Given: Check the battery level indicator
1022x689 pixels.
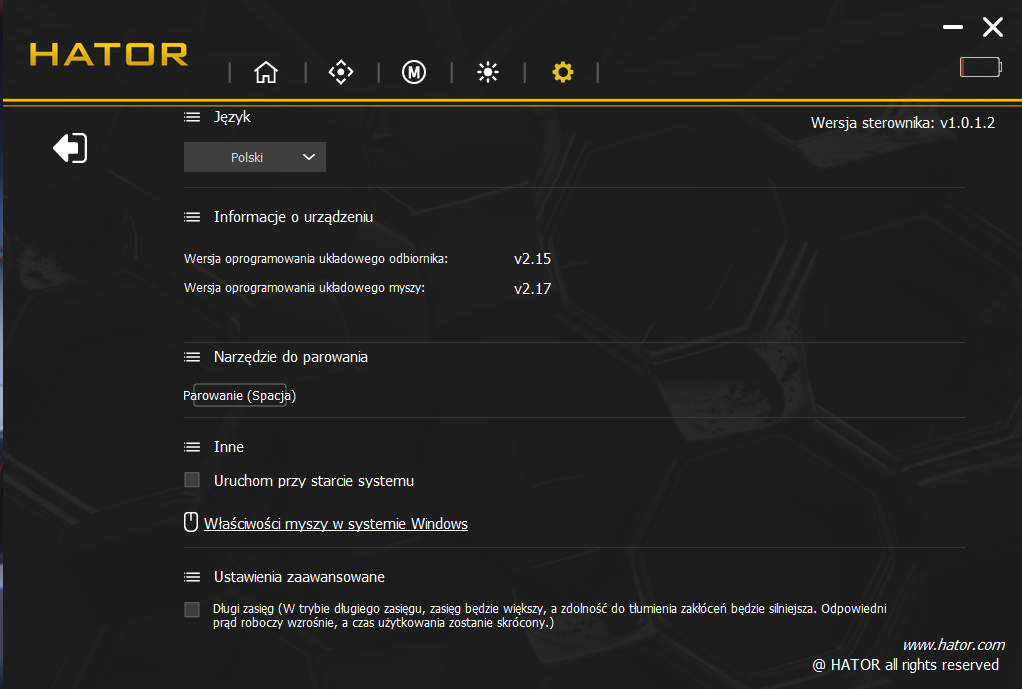Looking at the screenshot, I should pos(980,67).
